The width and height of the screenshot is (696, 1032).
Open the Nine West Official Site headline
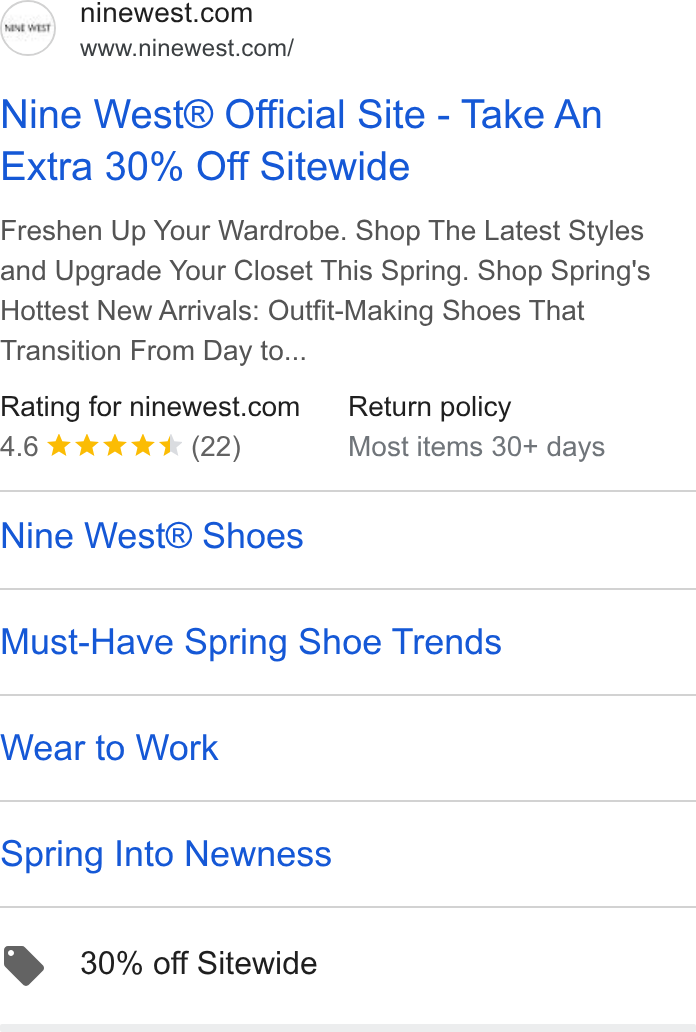point(301,140)
